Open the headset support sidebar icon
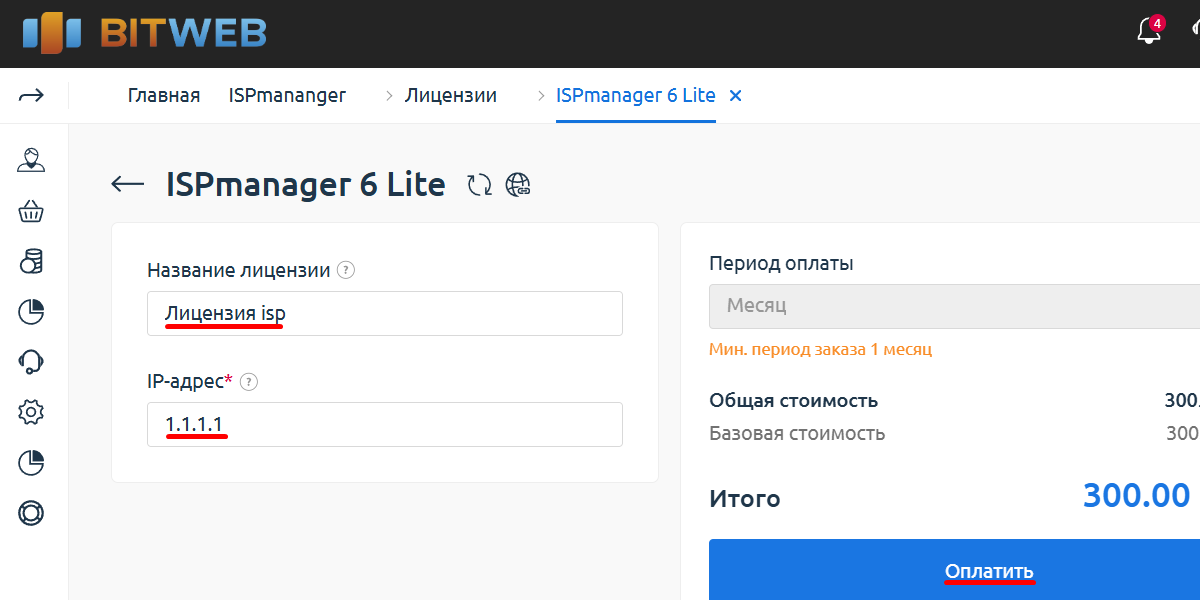Image resolution: width=1200 pixels, height=600 pixels. pyautogui.click(x=31, y=361)
